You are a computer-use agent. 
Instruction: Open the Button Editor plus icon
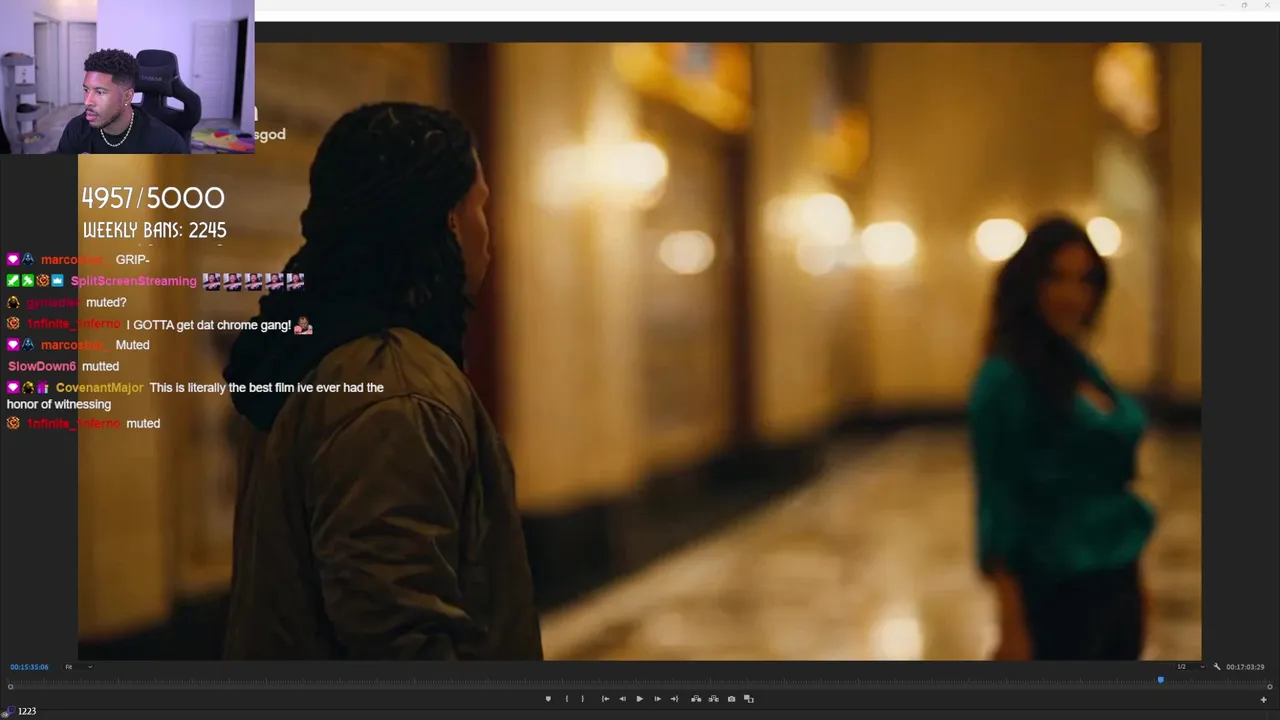[1263, 699]
